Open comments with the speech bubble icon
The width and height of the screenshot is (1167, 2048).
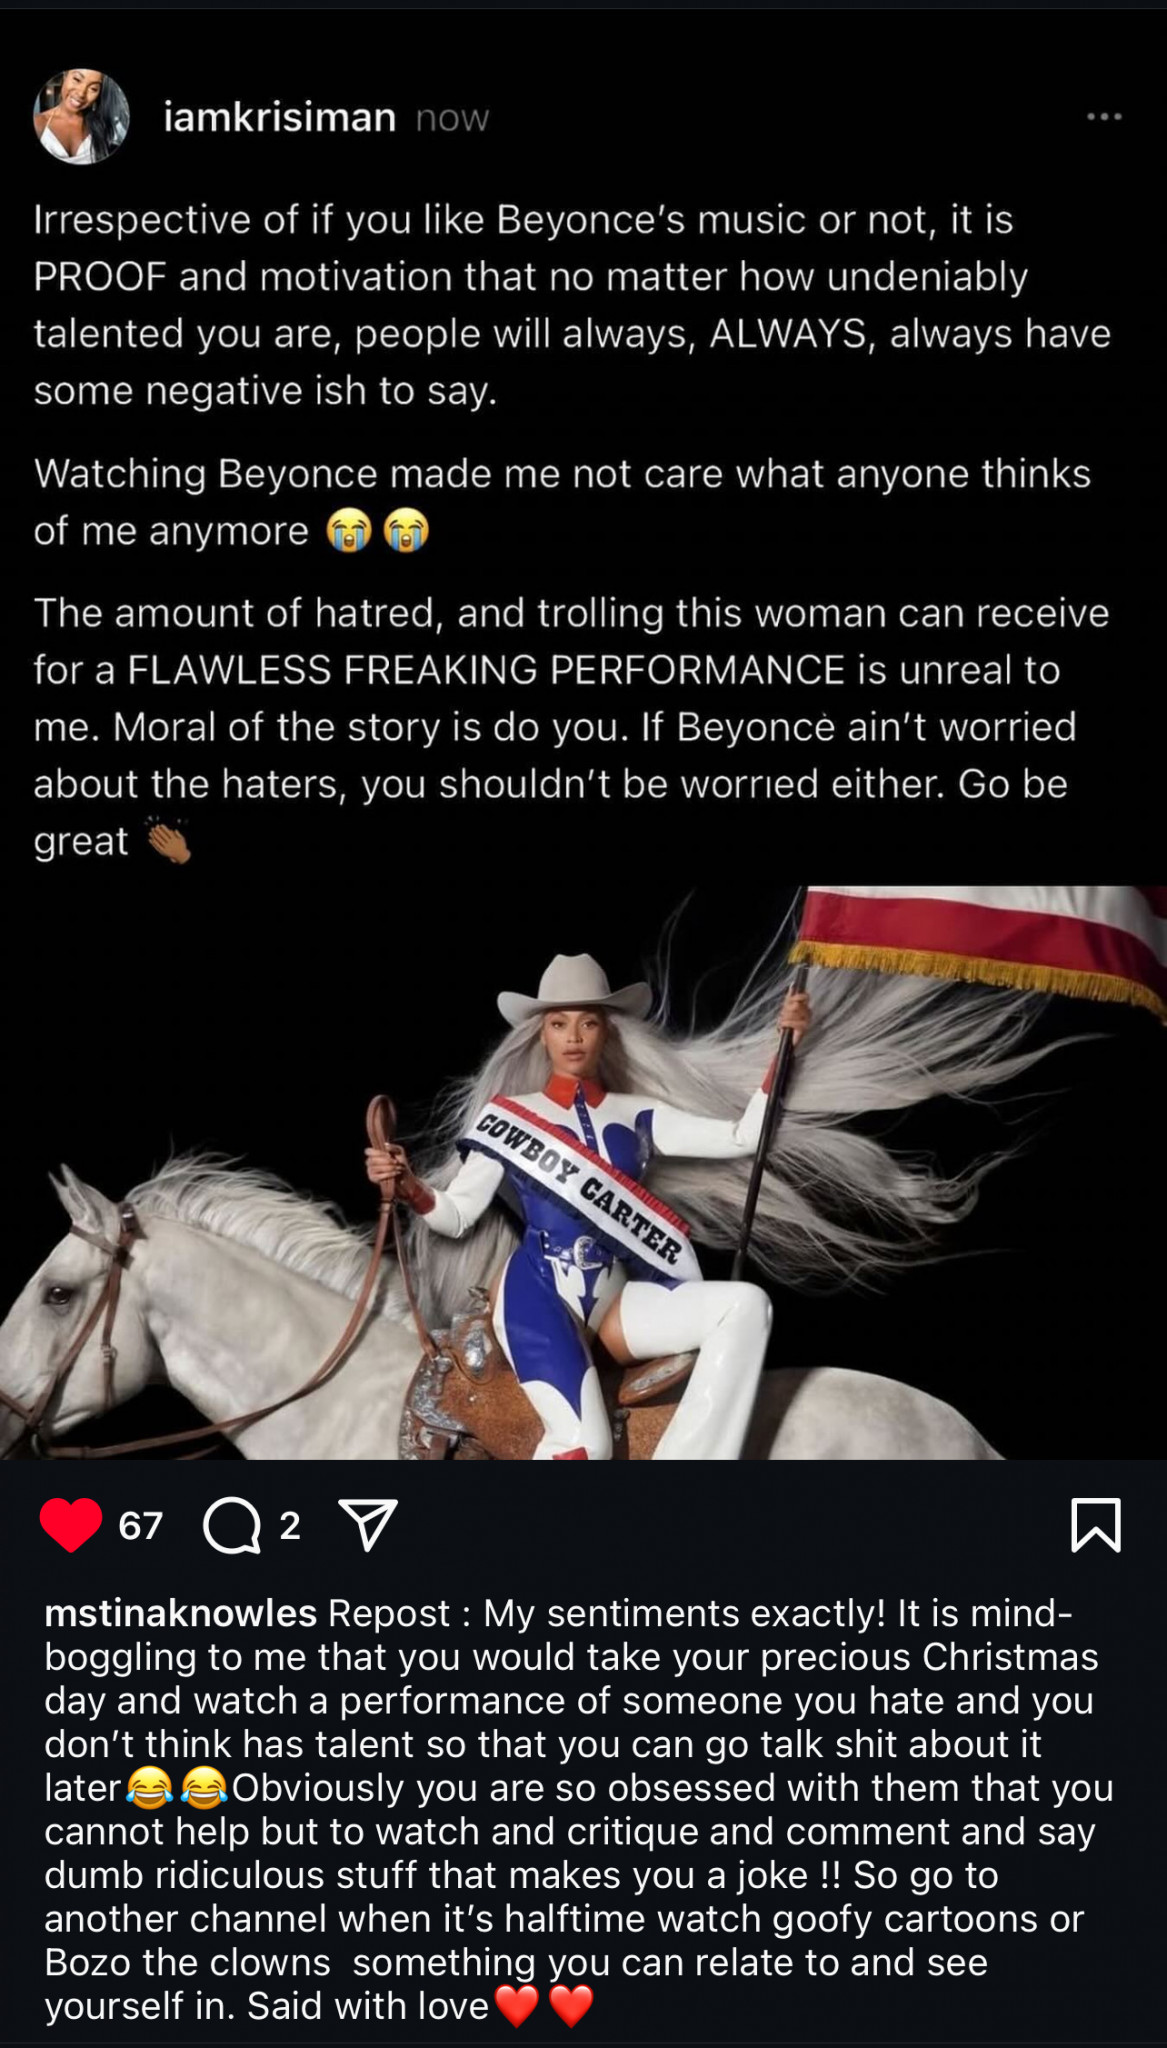point(232,1526)
